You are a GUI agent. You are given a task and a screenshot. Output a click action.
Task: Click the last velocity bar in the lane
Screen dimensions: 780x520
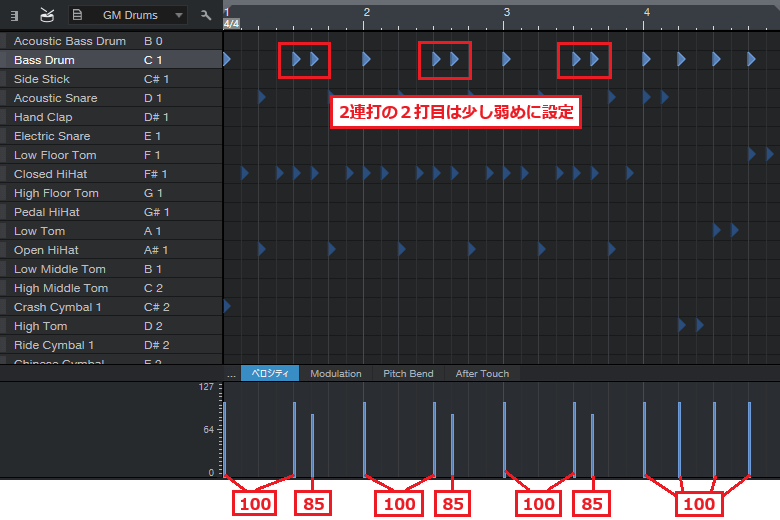coord(749,440)
